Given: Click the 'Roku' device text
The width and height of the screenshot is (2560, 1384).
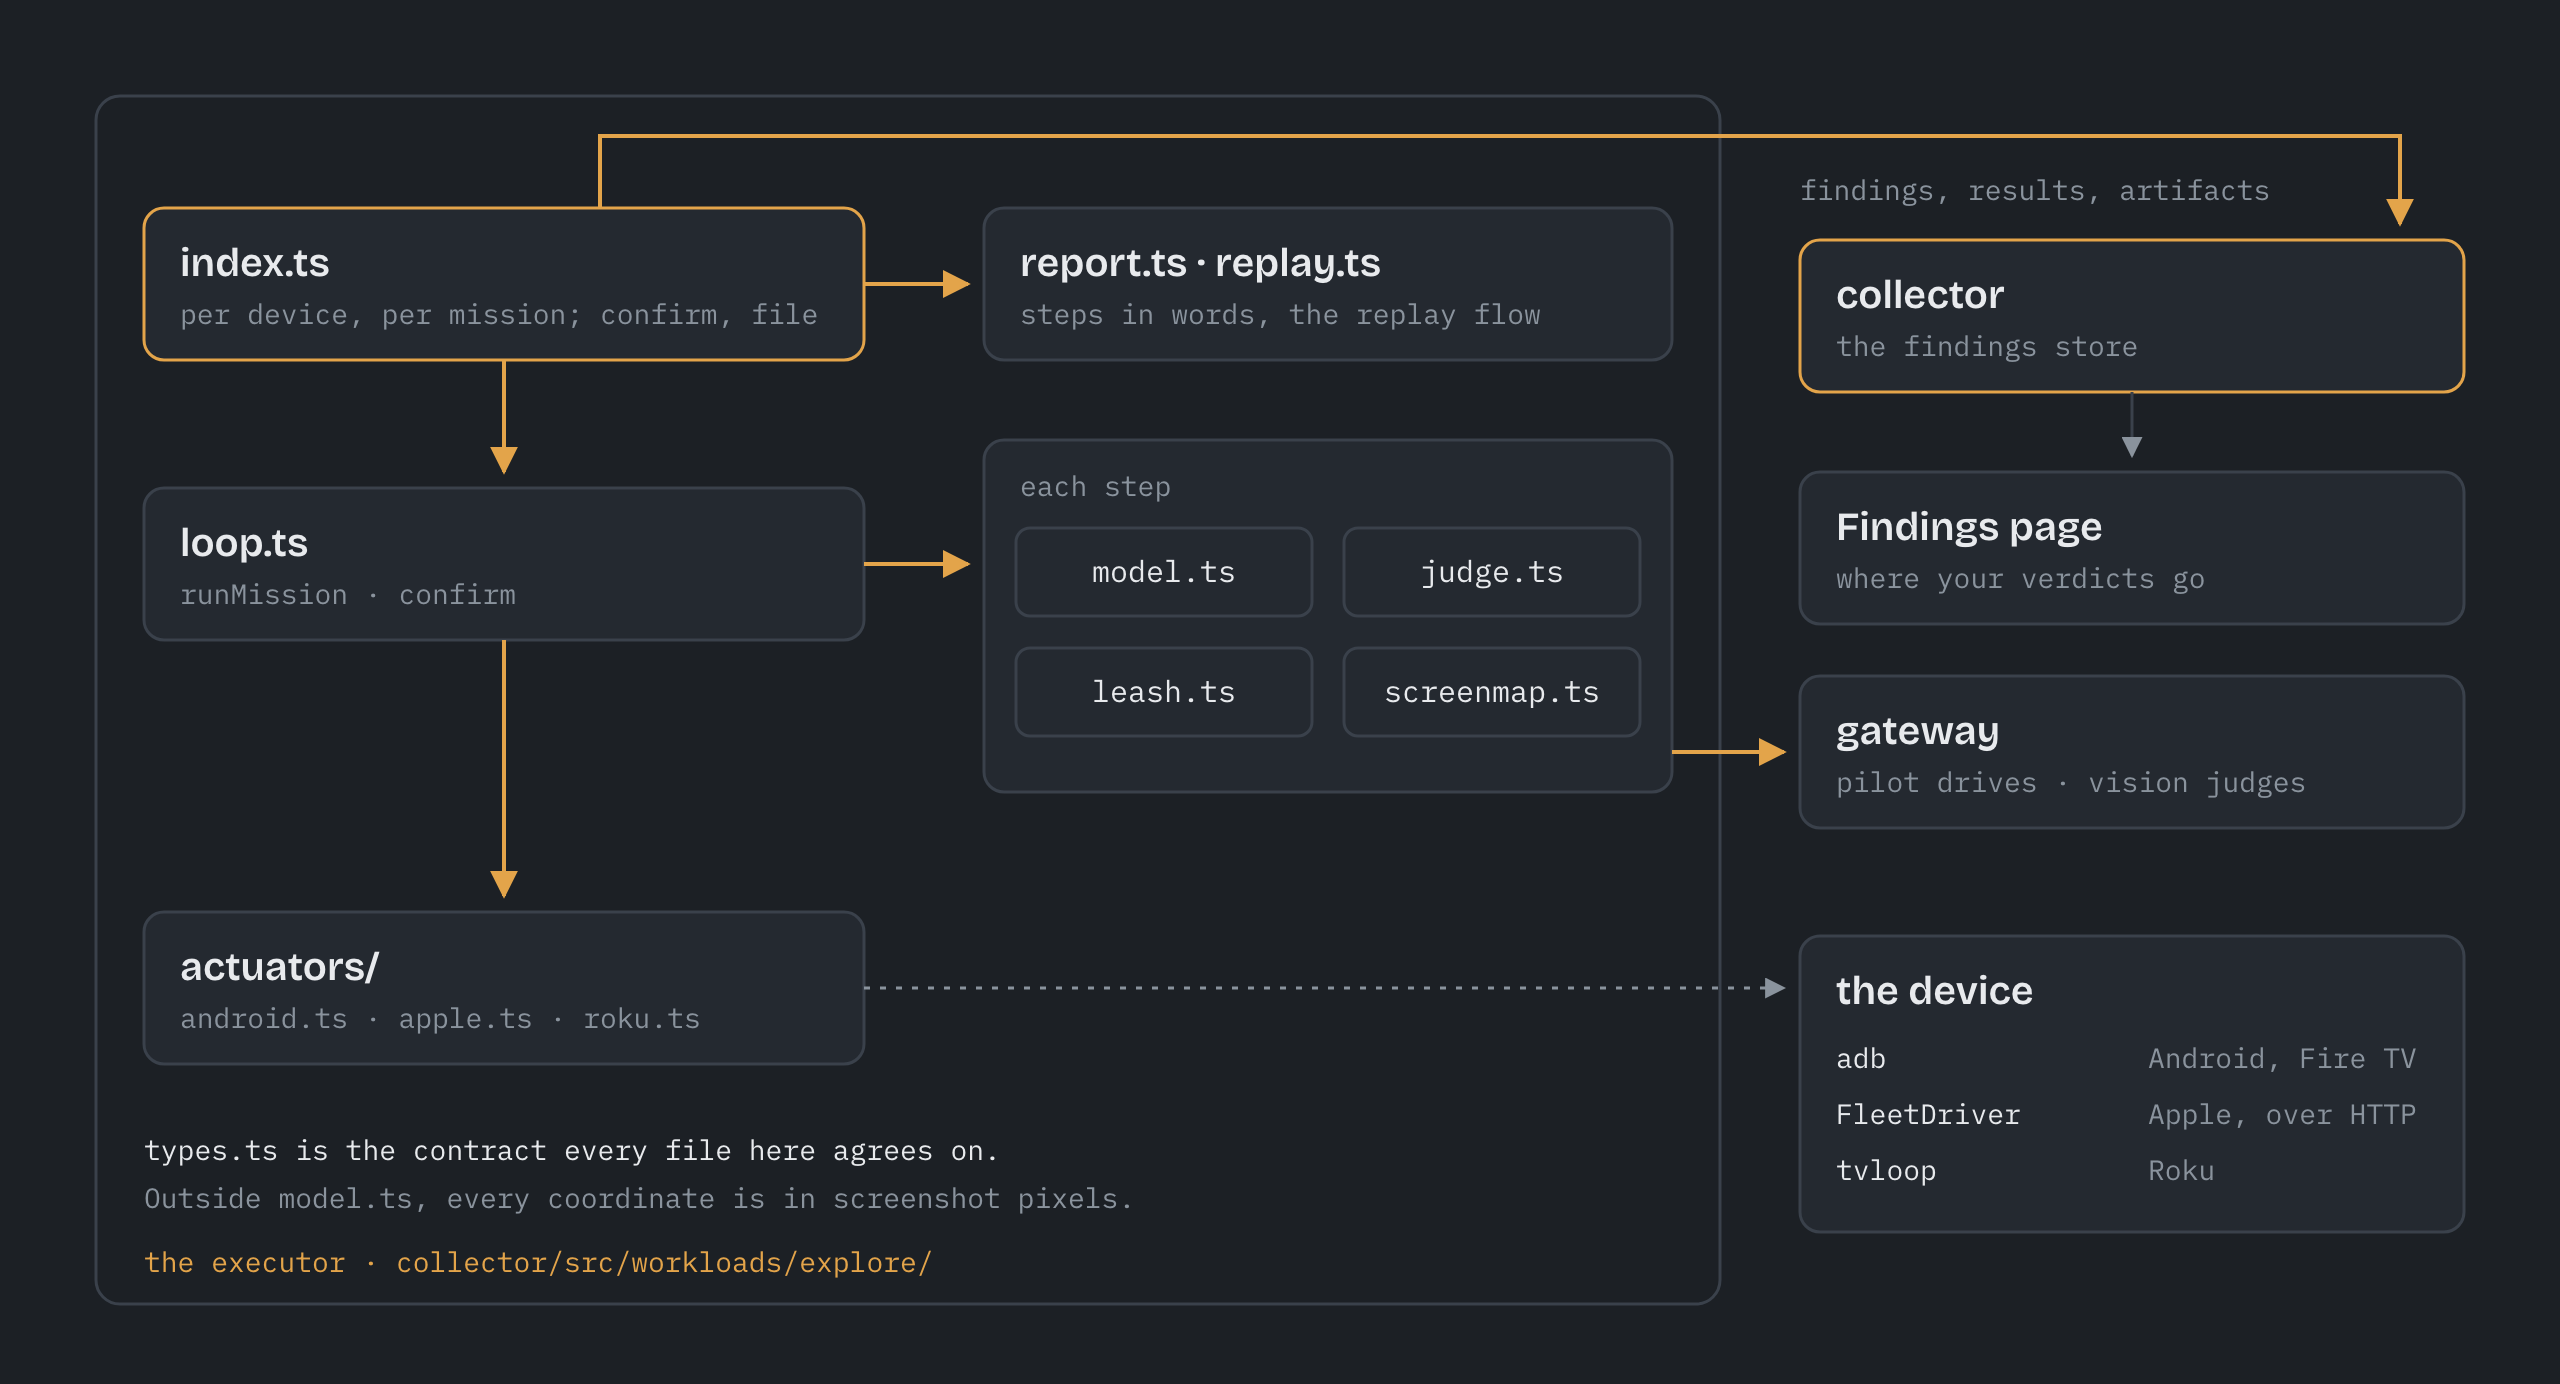Looking at the screenshot, I should point(2181,1171).
